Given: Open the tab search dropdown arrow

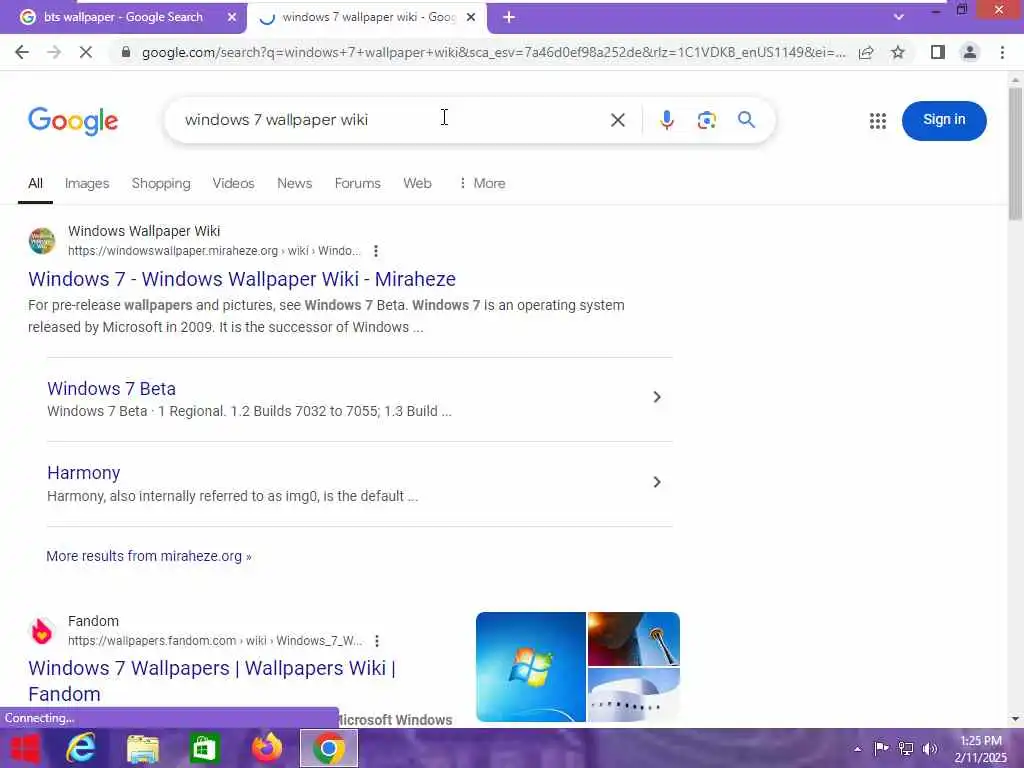Looking at the screenshot, I should tap(899, 17).
